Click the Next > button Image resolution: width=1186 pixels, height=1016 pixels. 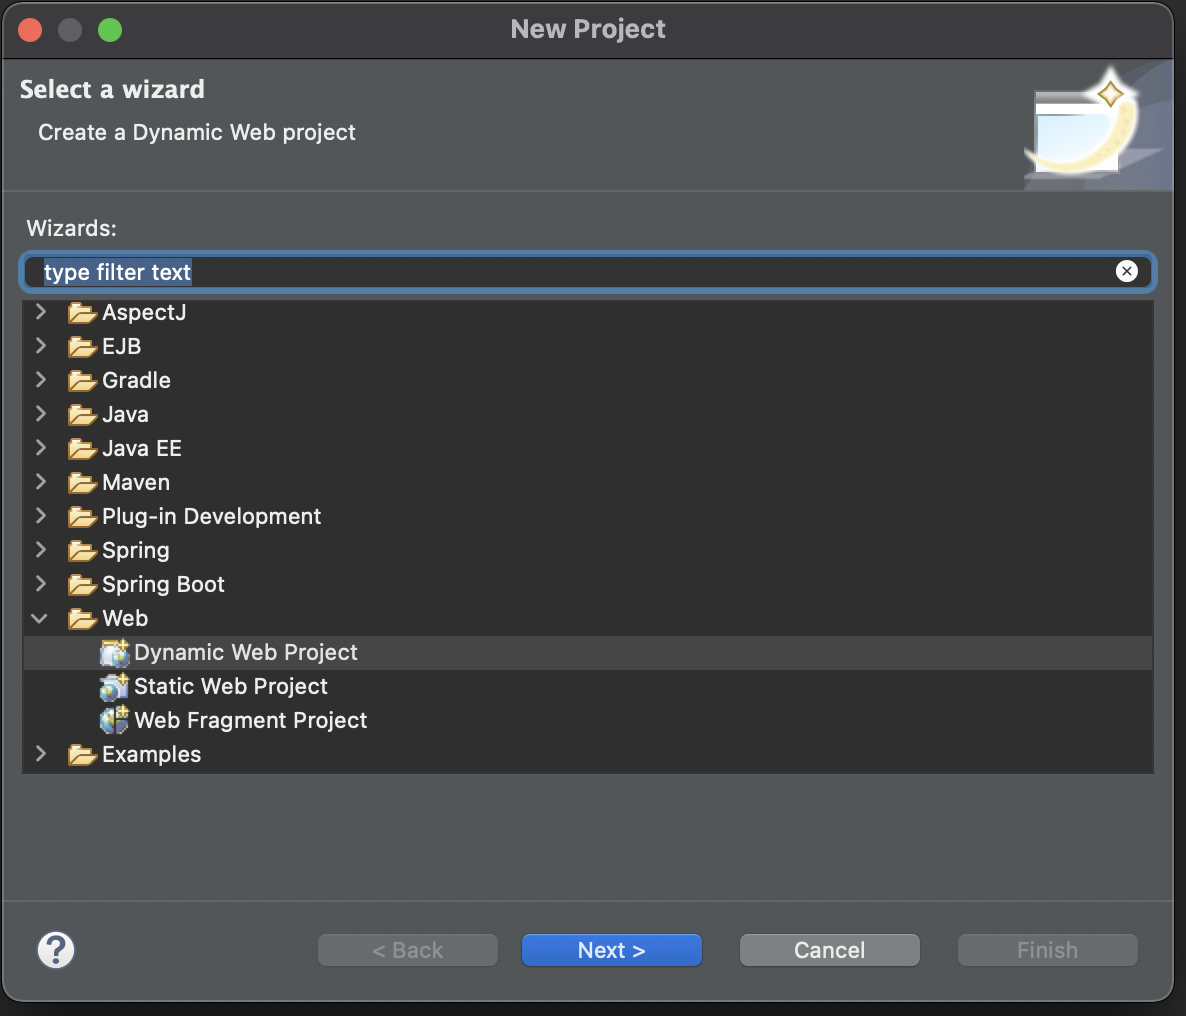coord(612,950)
